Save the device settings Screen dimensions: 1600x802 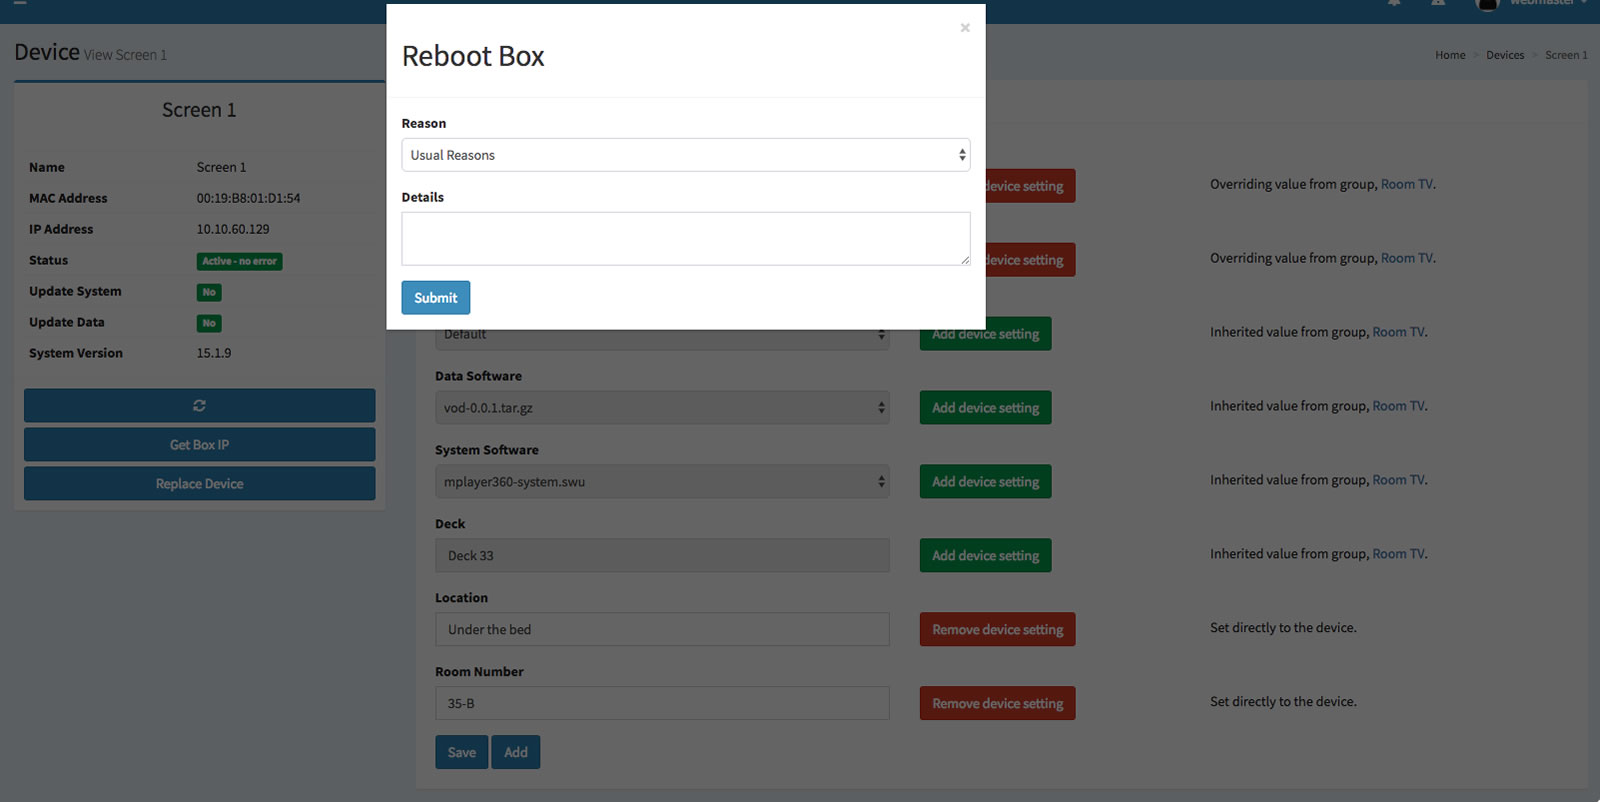(x=461, y=752)
